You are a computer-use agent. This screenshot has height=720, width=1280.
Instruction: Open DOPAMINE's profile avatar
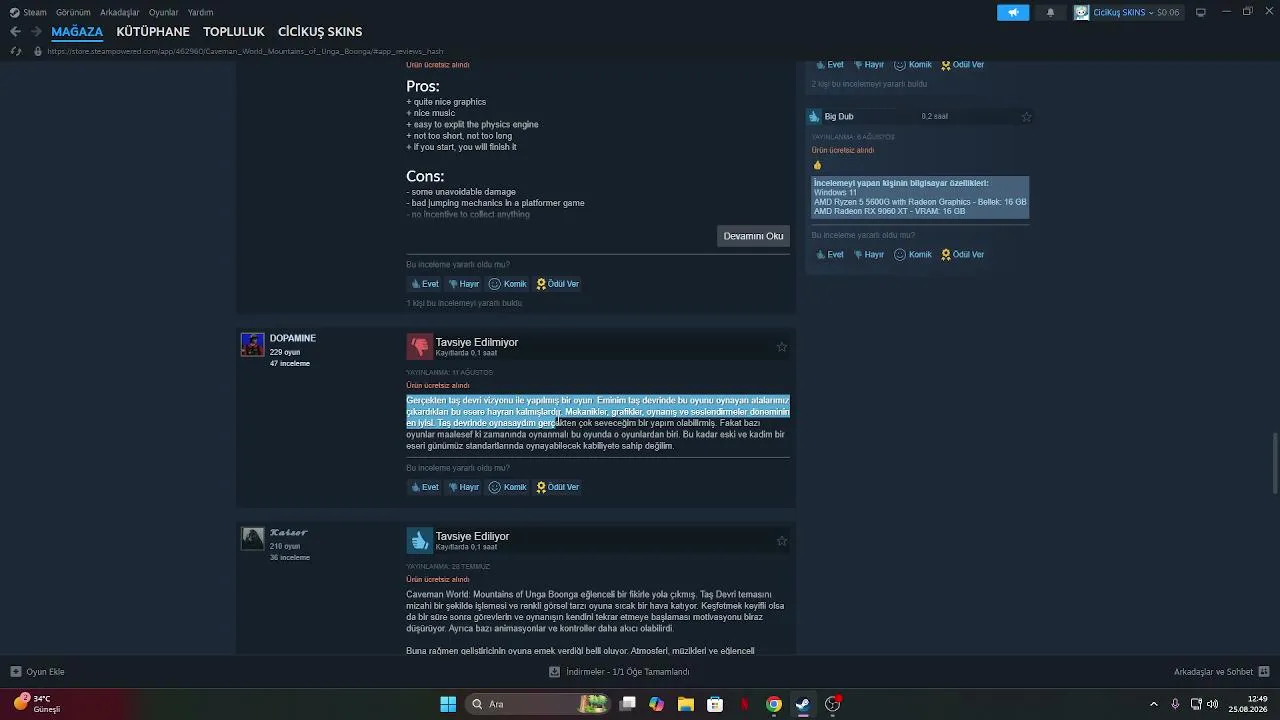coord(253,345)
